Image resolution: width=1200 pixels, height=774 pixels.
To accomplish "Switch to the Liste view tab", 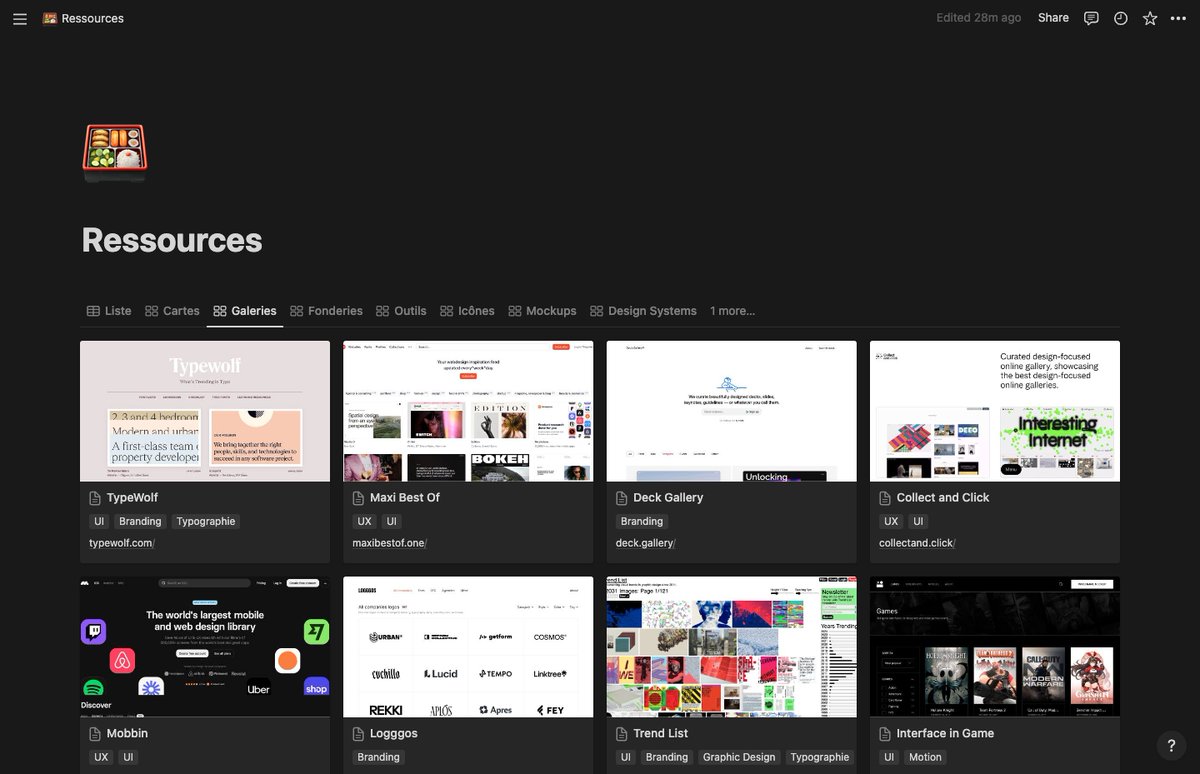I will tap(109, 311).
